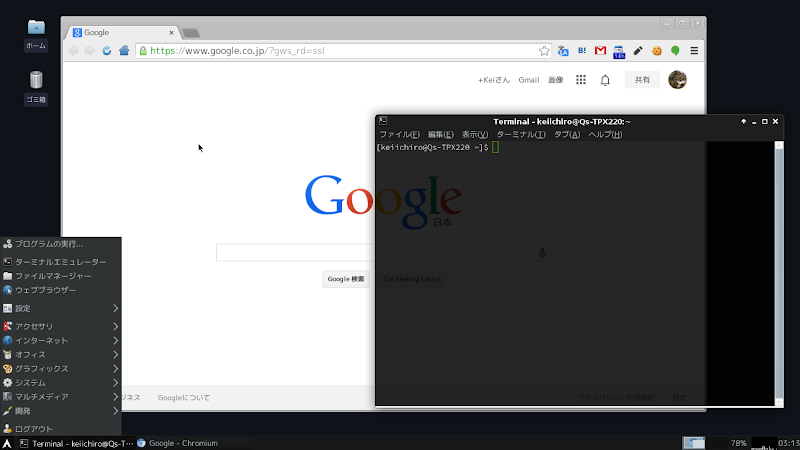Click the up-arrow shade button on Terminal titlebar
This screenshot has width=800, height=450.
pos(743,121)
